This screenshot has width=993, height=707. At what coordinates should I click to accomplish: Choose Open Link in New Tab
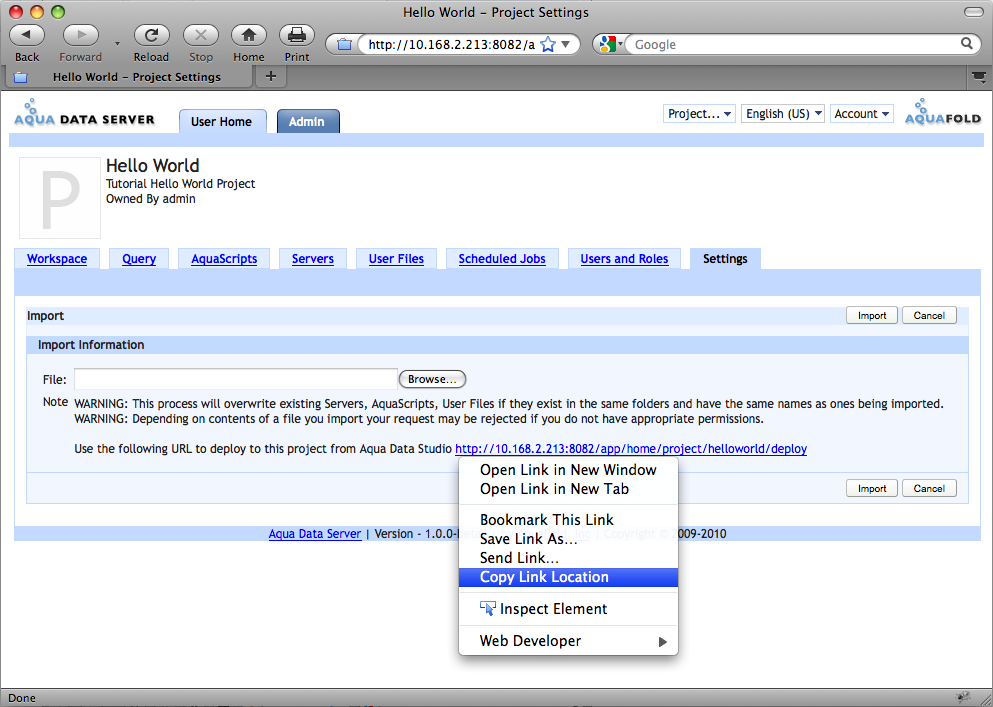click(x=568, y=488)
